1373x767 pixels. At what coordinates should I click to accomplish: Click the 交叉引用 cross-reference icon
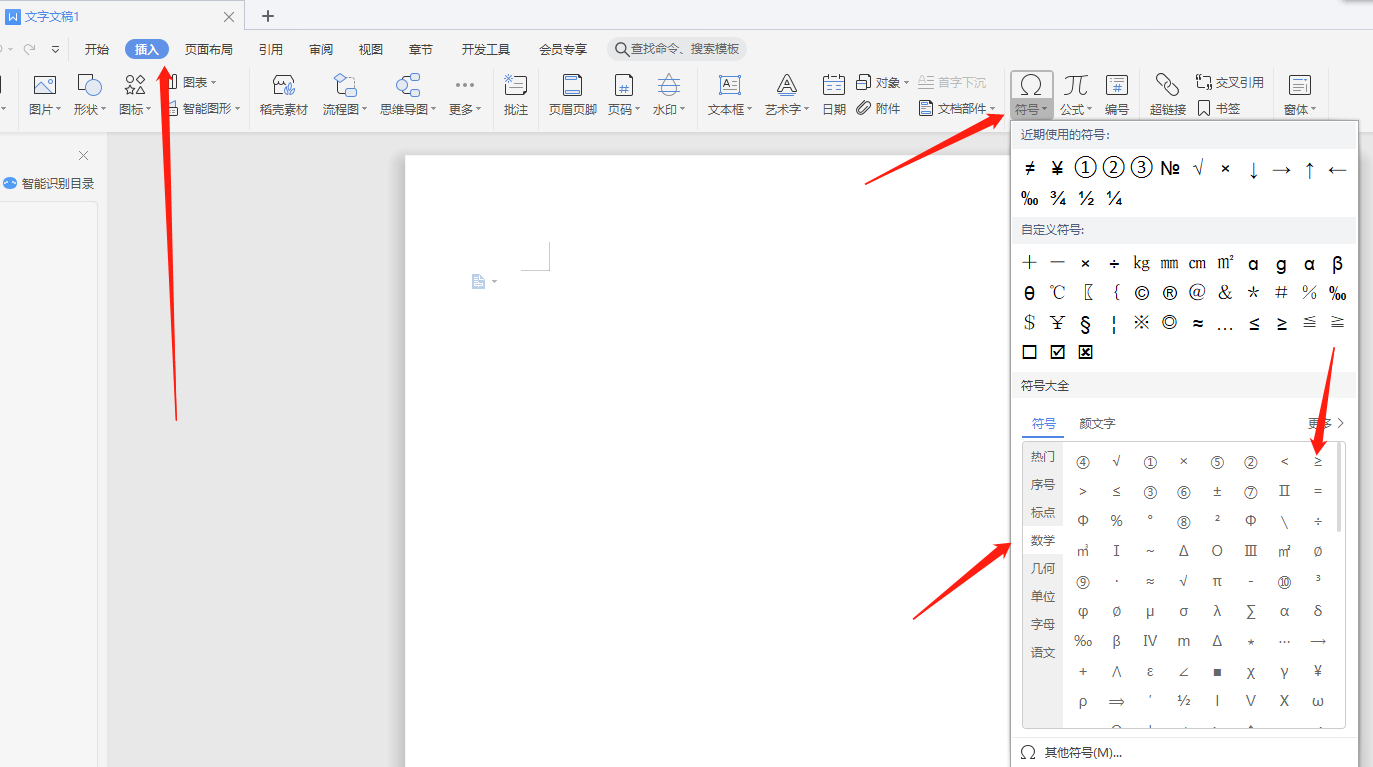coord(1229,82)
